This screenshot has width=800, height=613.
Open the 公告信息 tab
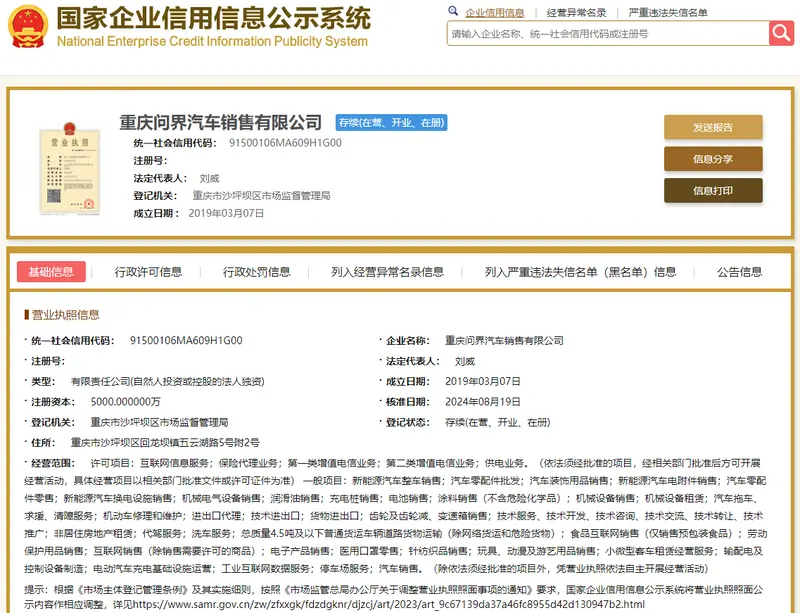(739, 272)
